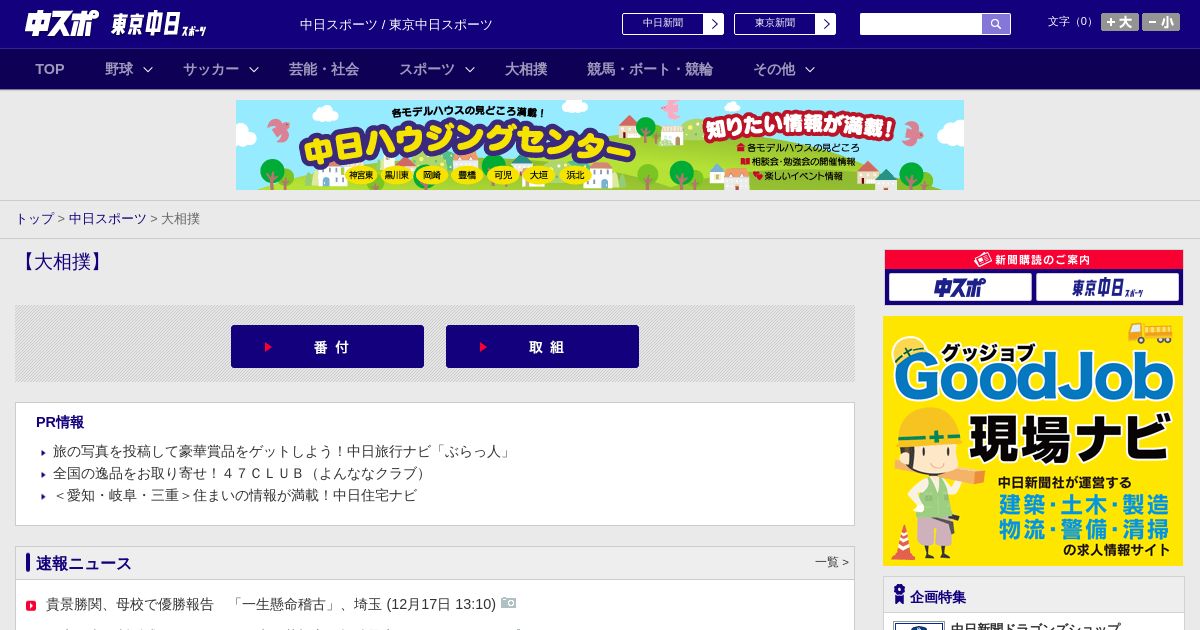Open the ぶらっ人 travel photo PR link

pyautogui.click(x=284, y=451)
